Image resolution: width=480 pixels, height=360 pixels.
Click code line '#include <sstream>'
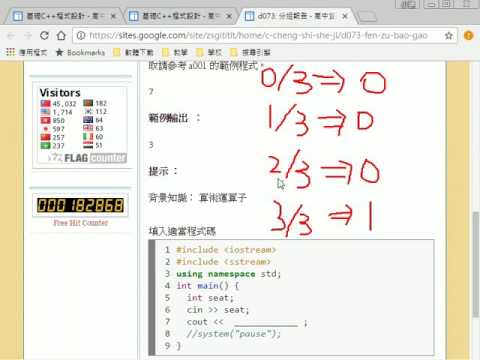tap(223, 262)
